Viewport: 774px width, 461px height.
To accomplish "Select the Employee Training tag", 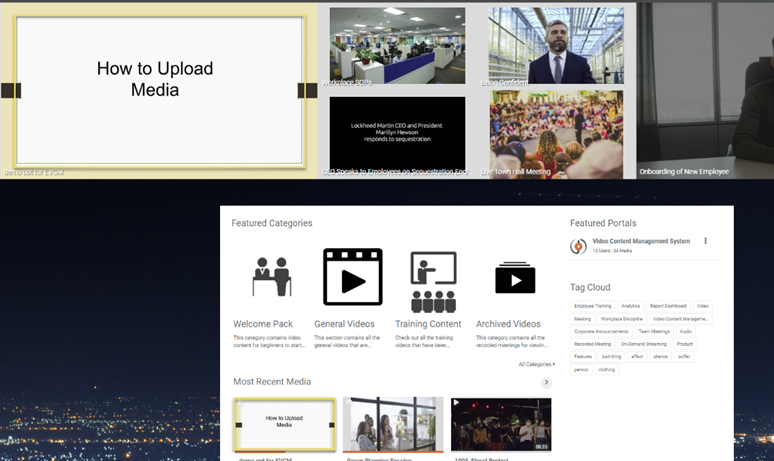I will pyautogui.click(x=593, y=306).
